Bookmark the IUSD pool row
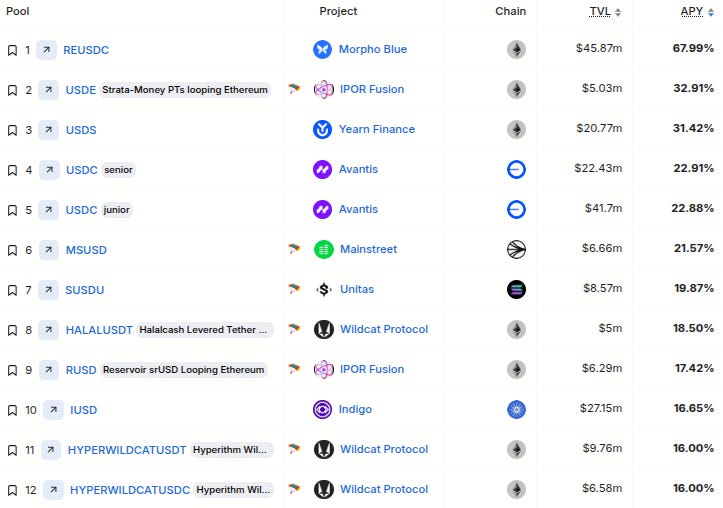 pos(12,410)
